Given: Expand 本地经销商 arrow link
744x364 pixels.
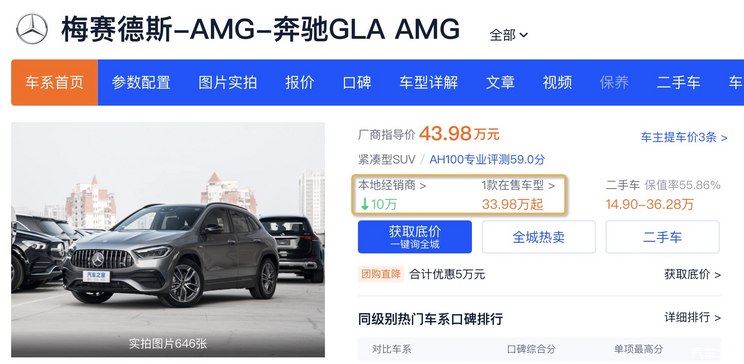Looking at the screenshot, I should coord(392,186).
